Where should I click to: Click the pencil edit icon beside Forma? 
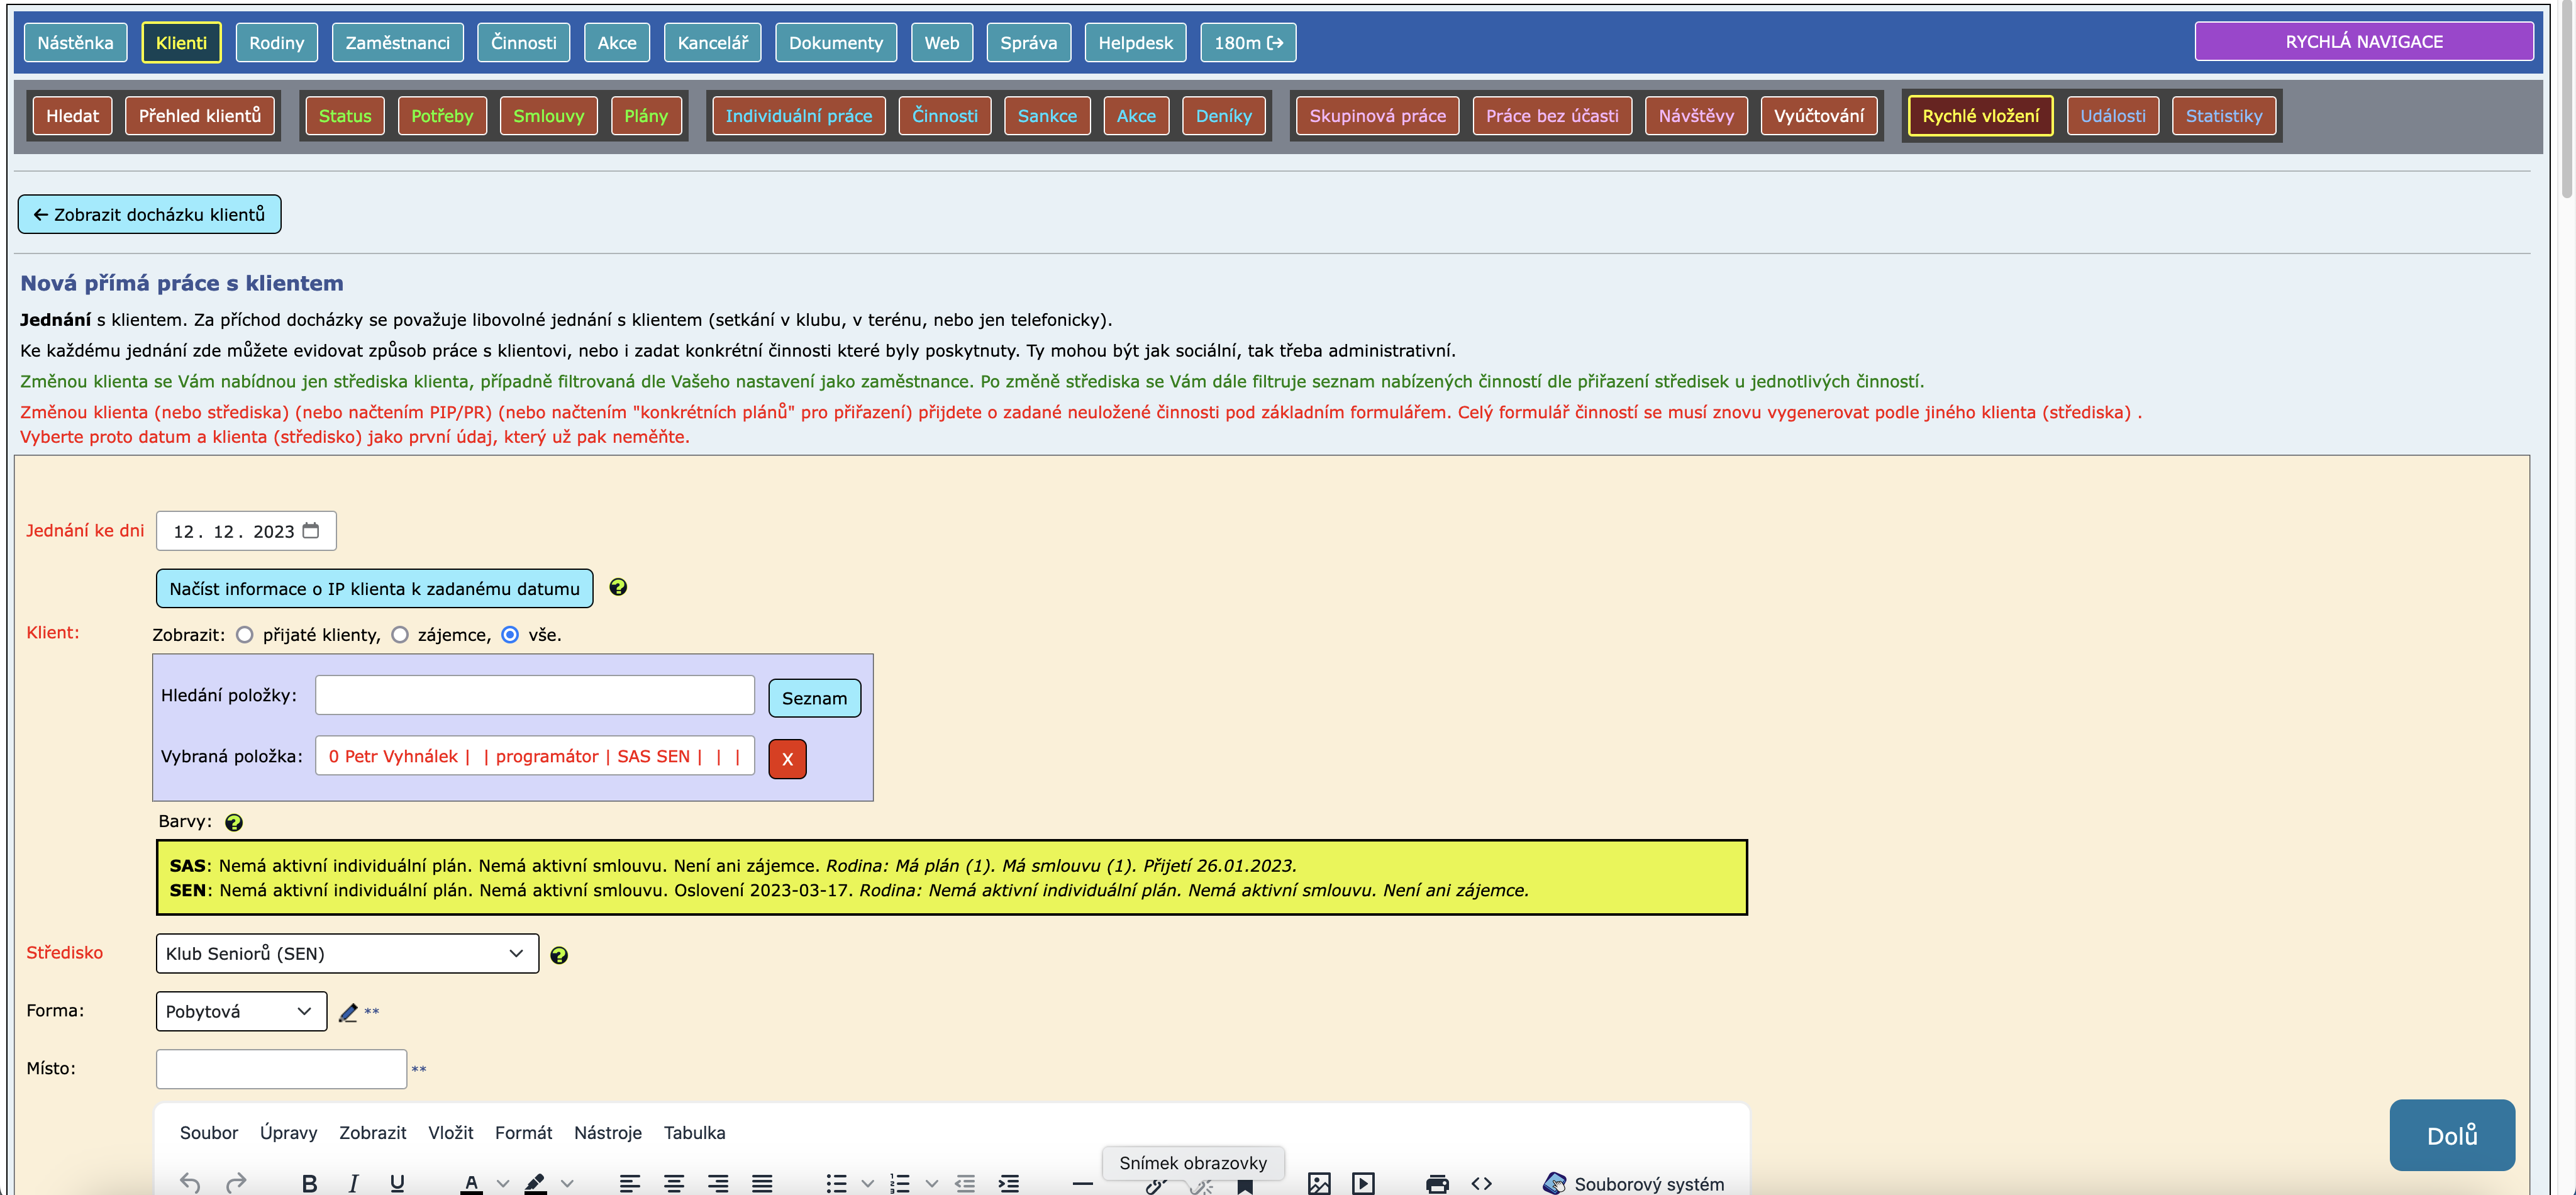click(x=348, y=1012)
